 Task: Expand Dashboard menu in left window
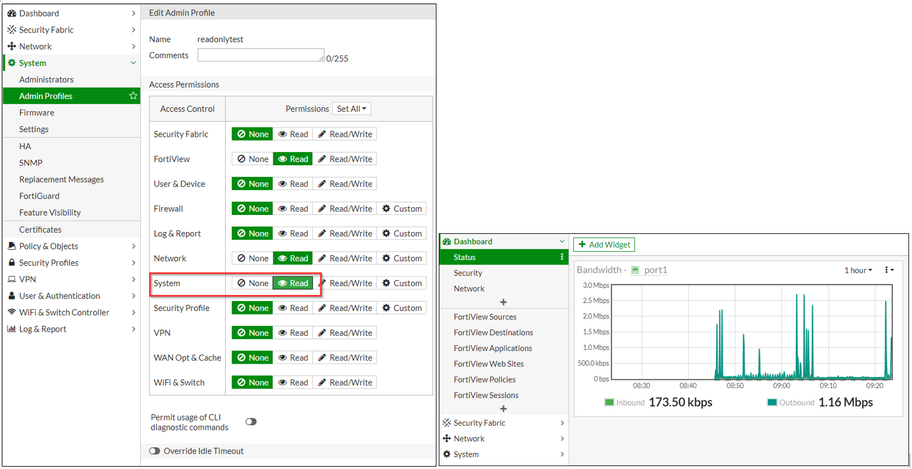[133, 13]
